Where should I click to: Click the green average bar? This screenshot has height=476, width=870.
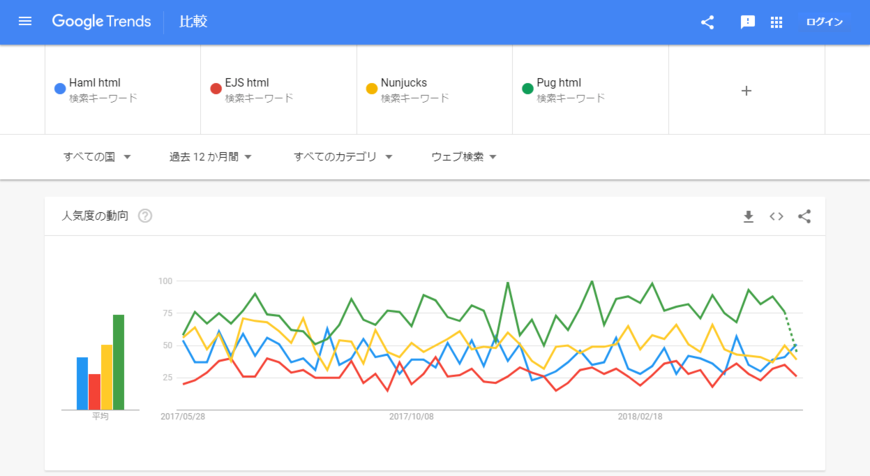tap(119, 362)
